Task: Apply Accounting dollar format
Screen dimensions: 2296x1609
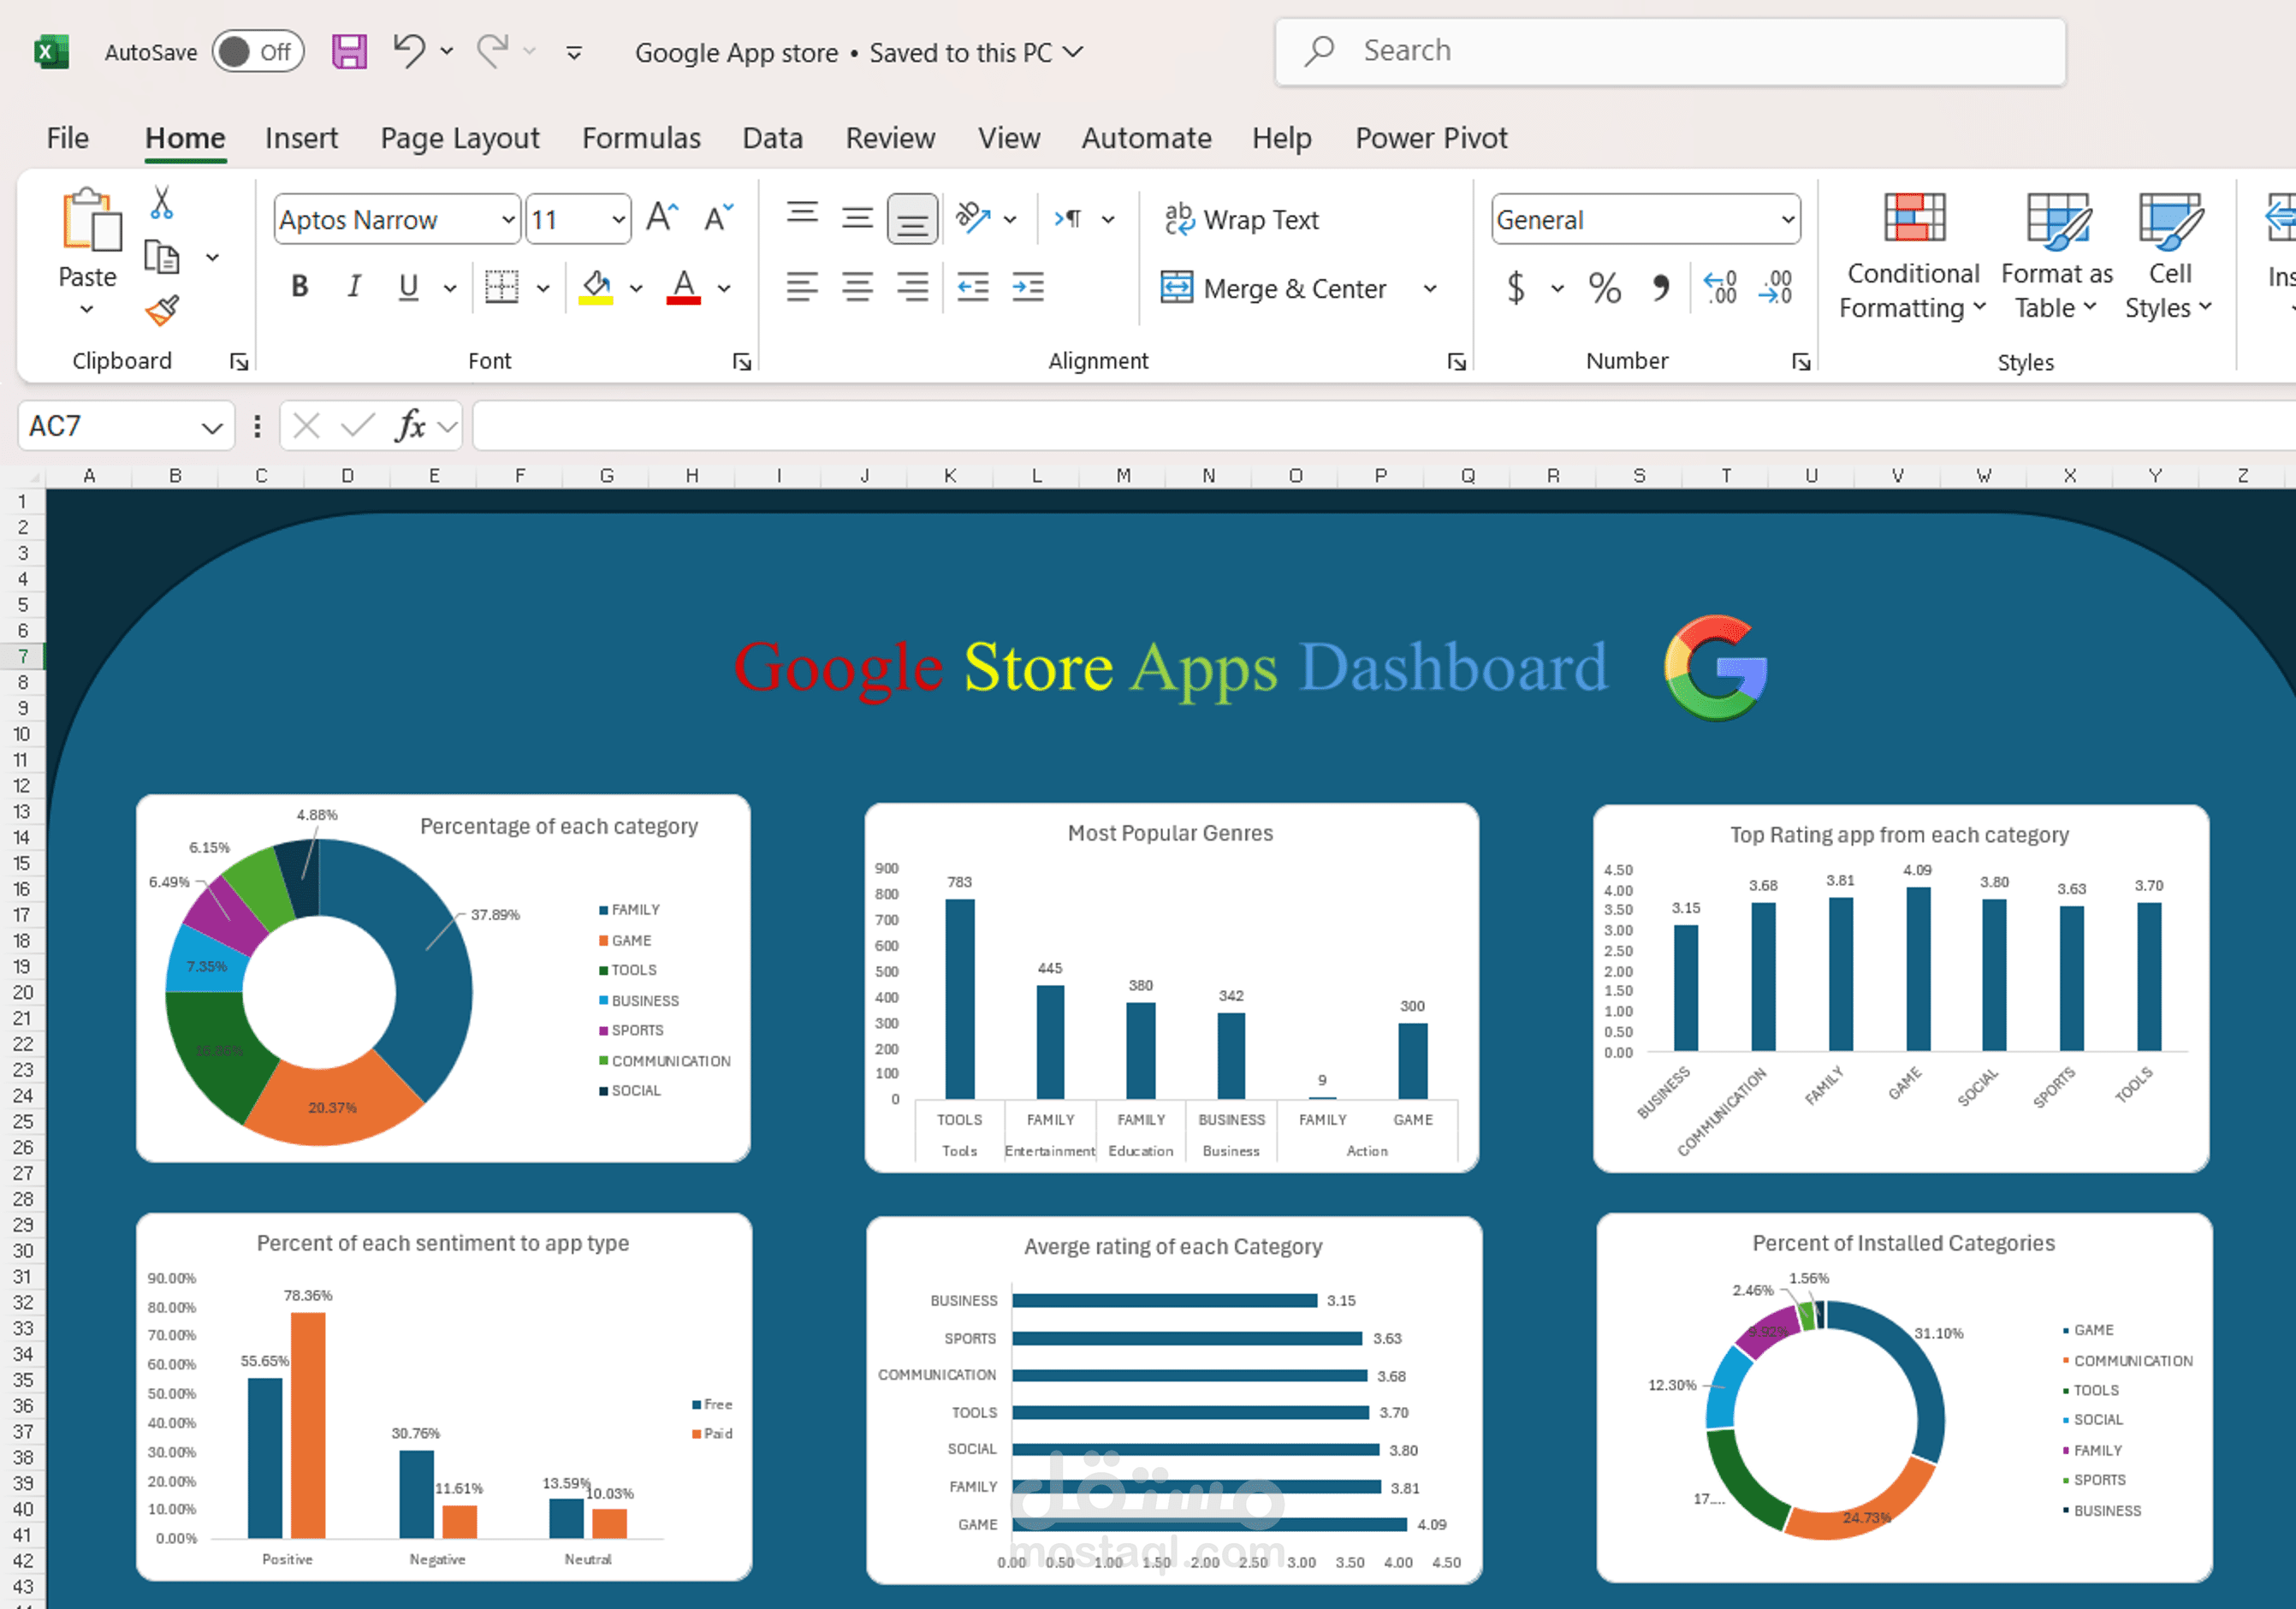Action: click(x=1516, y=288)
